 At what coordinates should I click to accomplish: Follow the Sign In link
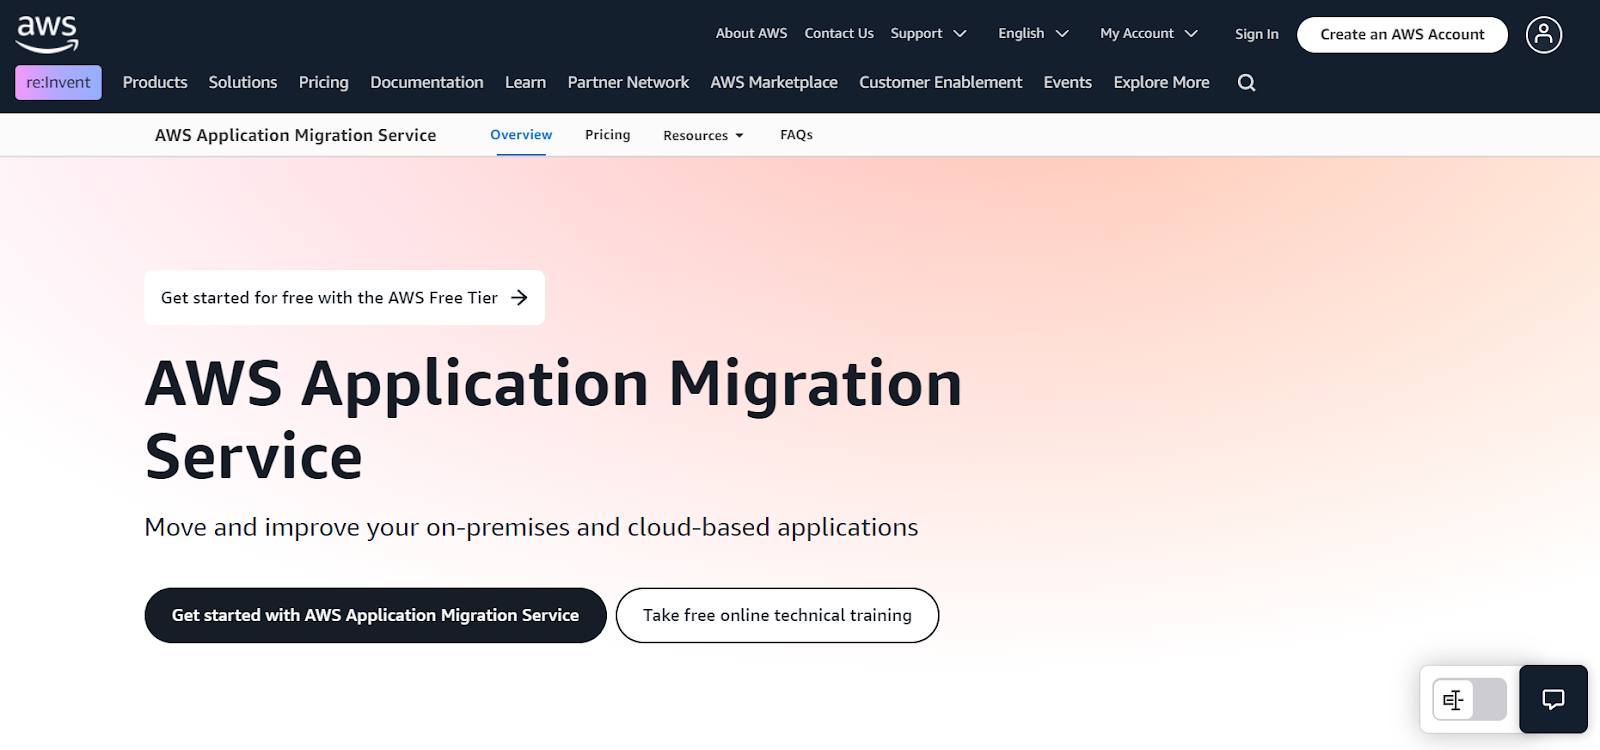coord(1256,34)
